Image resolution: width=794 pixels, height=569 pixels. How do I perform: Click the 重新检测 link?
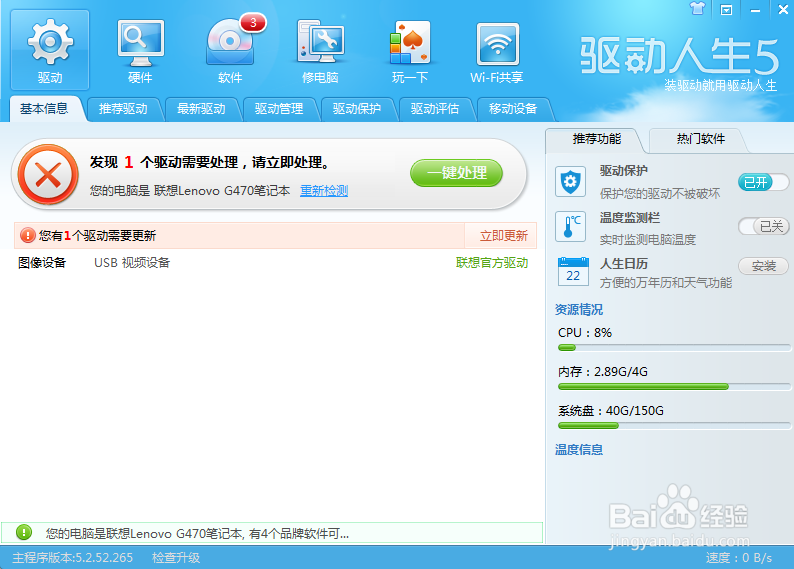pos(324,191)
